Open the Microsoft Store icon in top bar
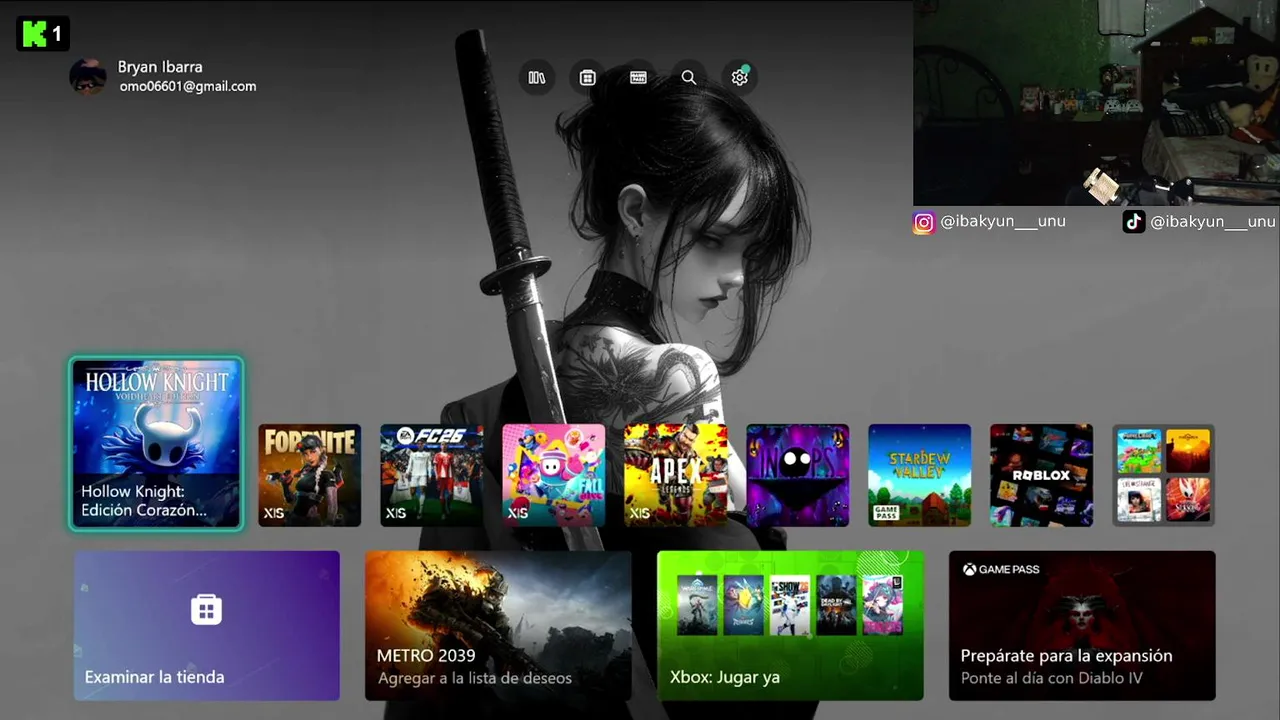Screen dimensions: 1280x720 588,77
